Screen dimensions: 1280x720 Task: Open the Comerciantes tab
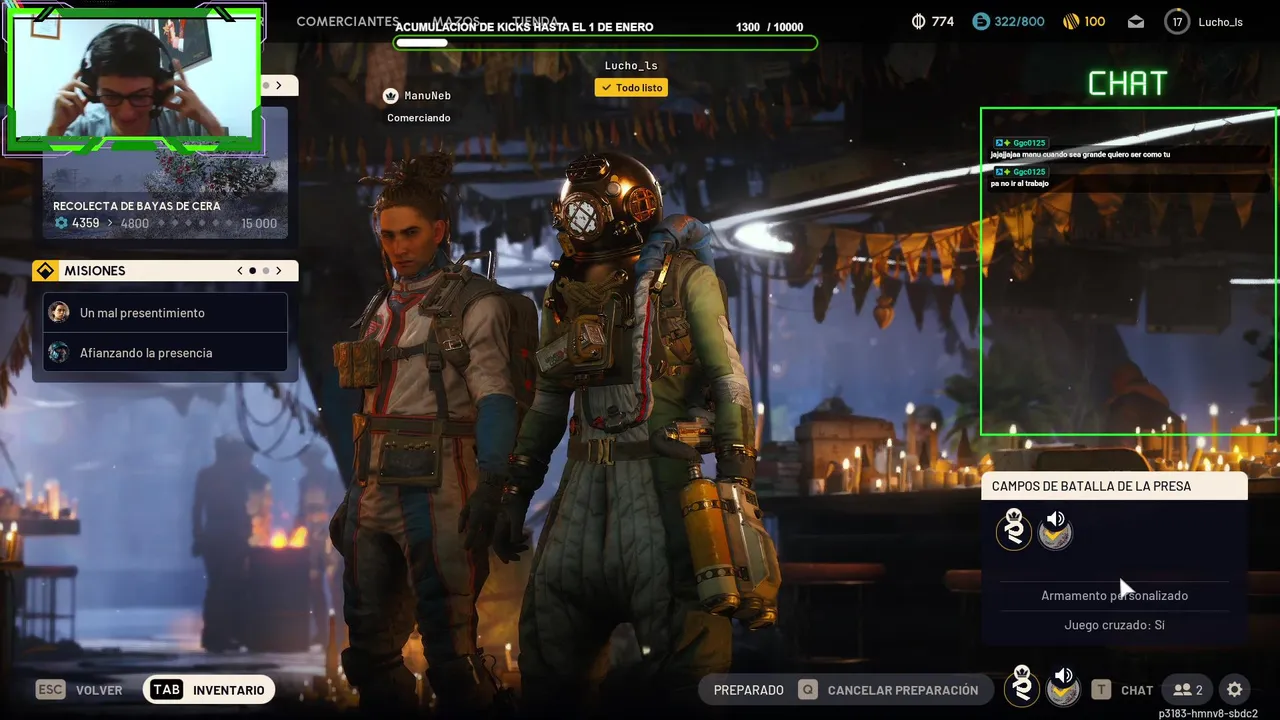pos(348,22)
